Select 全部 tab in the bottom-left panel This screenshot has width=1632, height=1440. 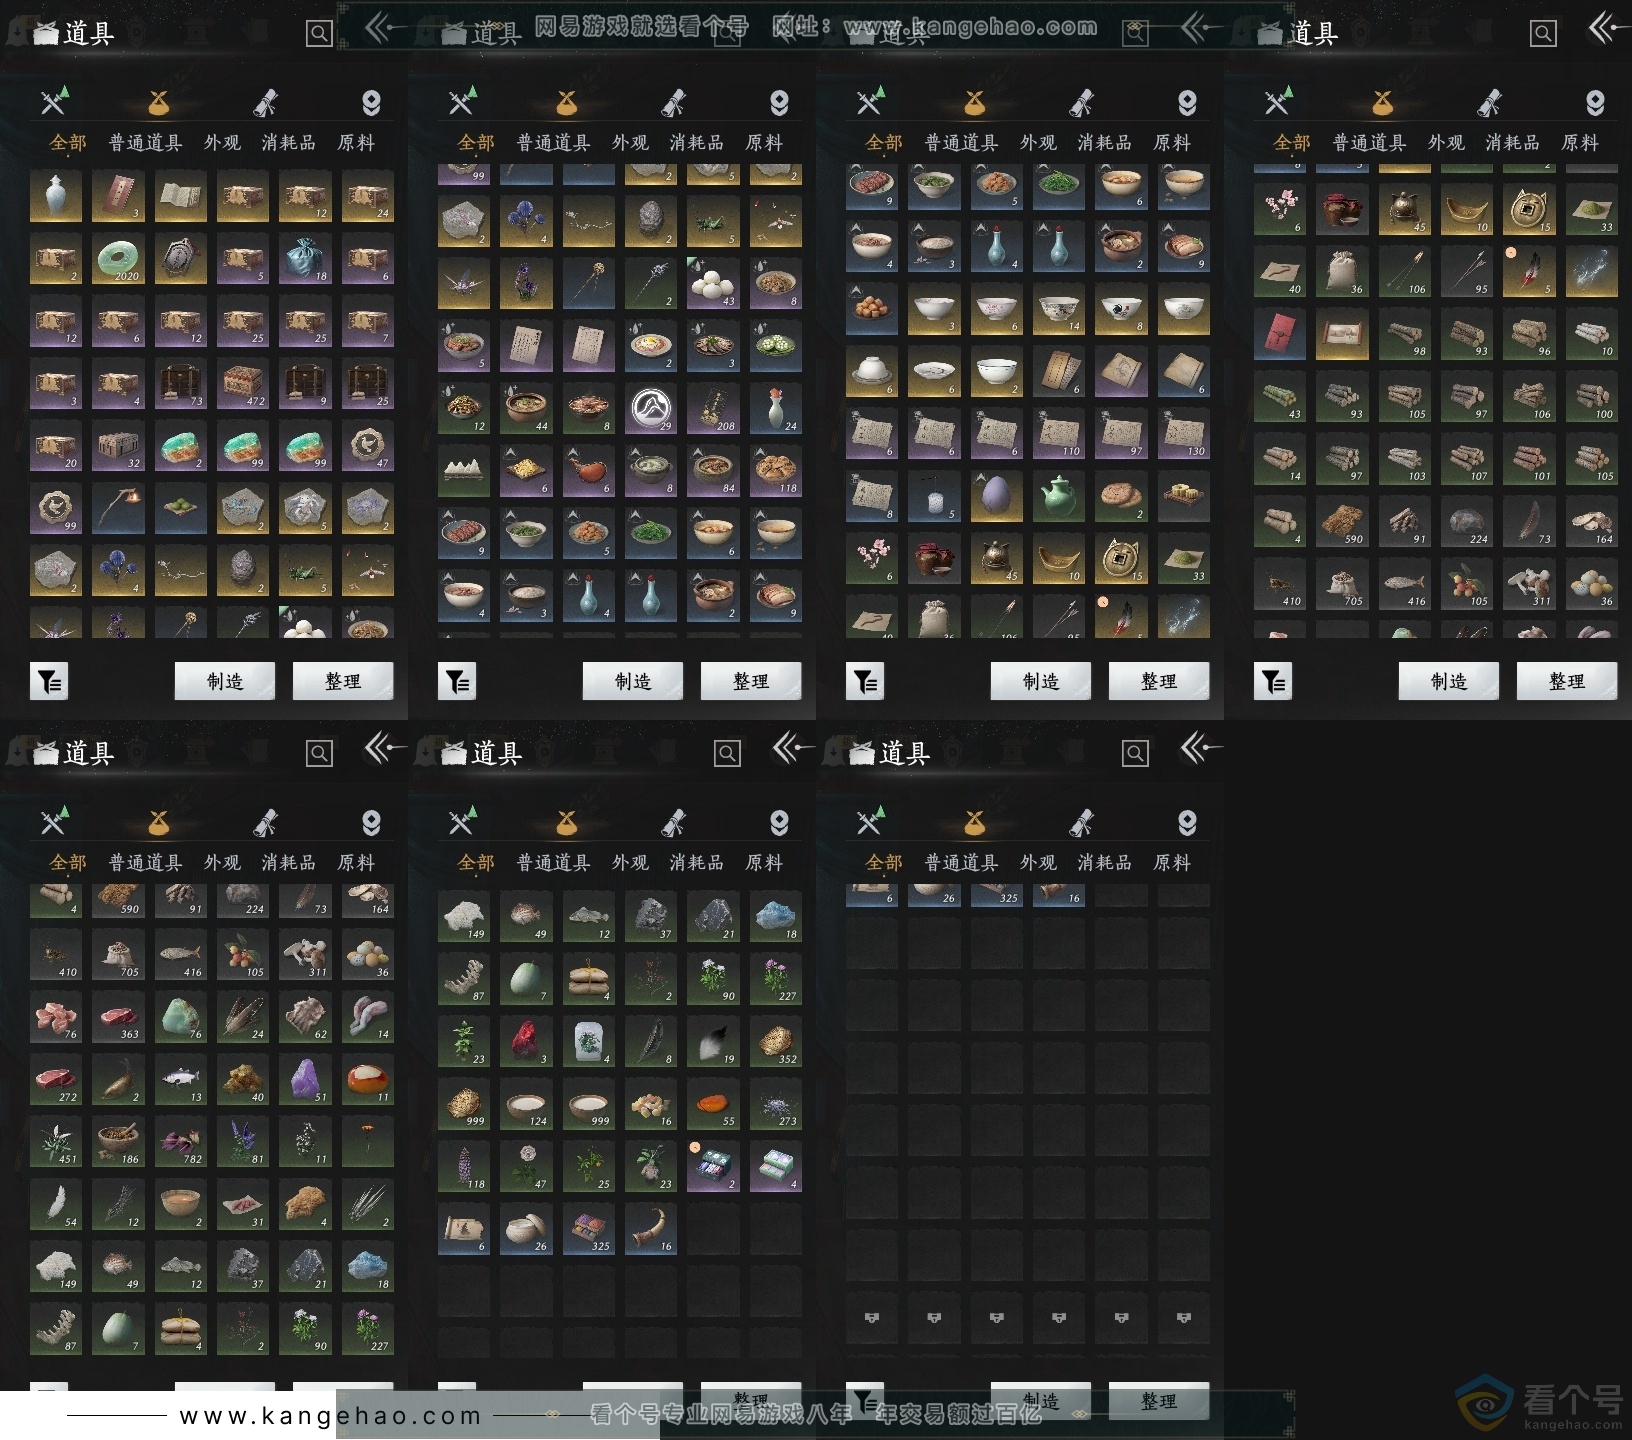[x=68, y=863]
